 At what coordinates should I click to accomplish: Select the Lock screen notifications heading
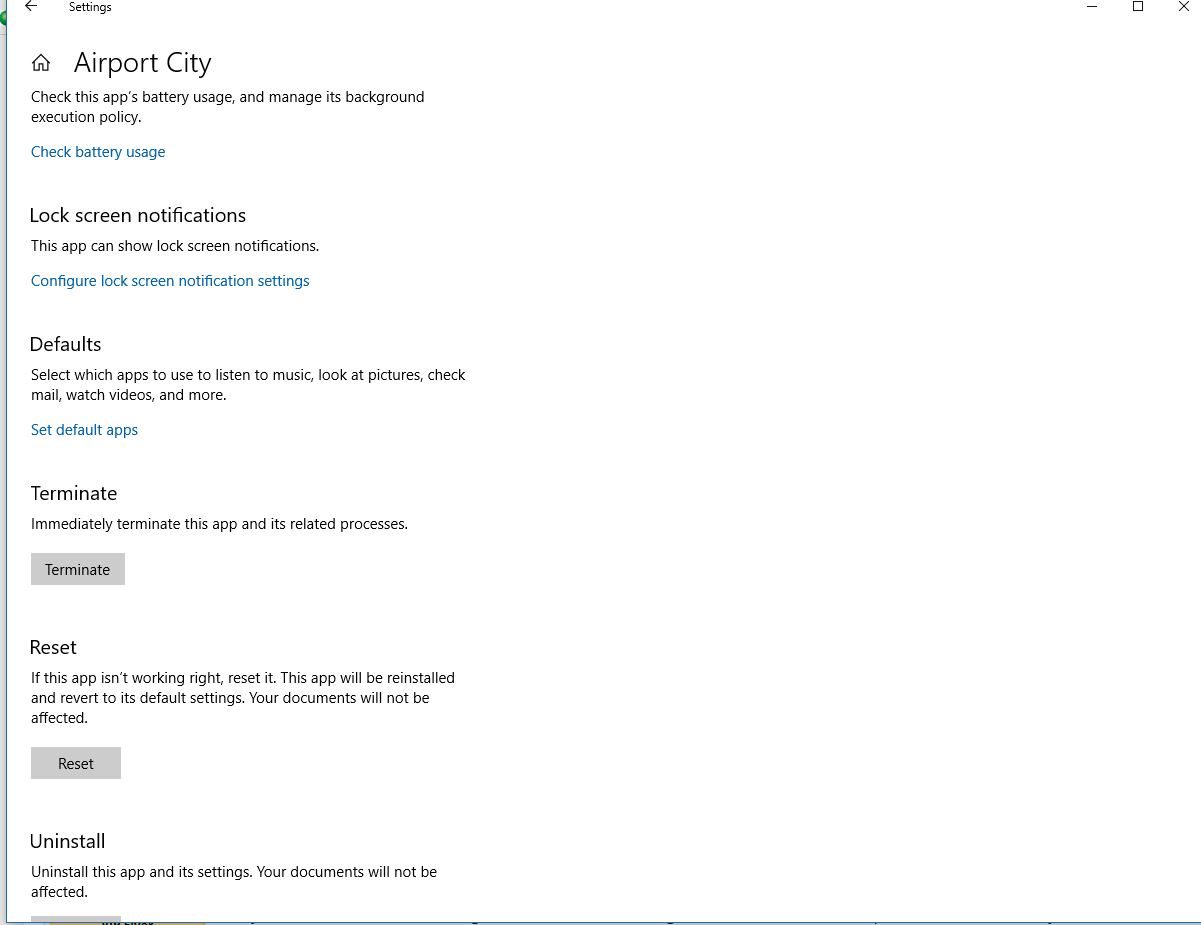pyautogui.click(x=138, y=215)
